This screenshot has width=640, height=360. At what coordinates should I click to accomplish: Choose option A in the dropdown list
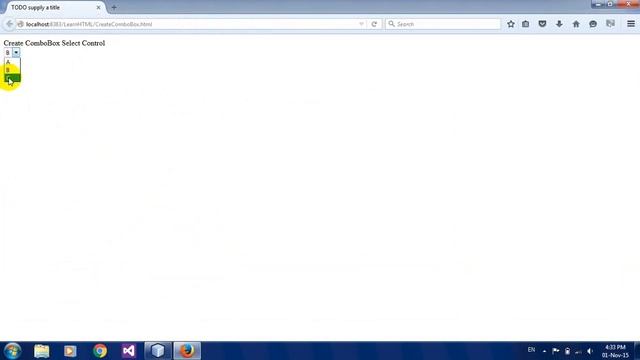pyautogui.click(x=12, y=62)
